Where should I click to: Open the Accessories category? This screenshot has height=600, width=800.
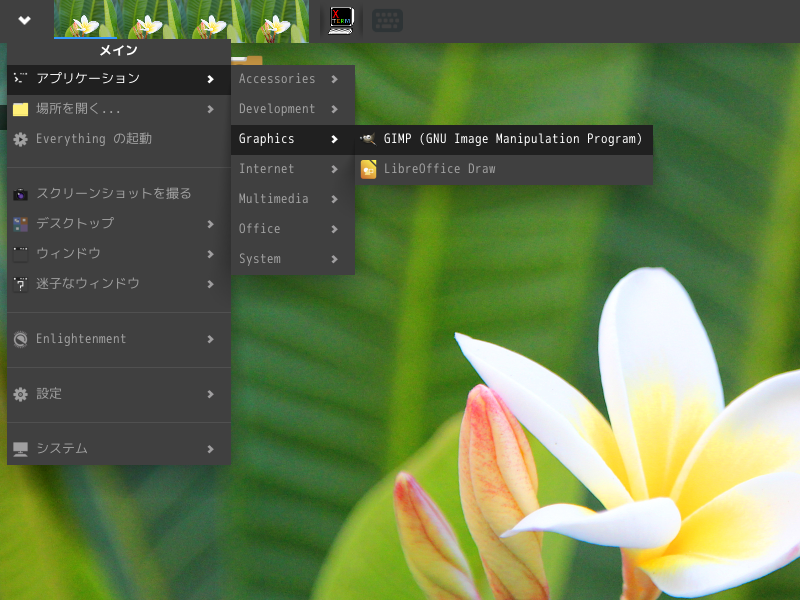pyautogui.click(x=293, y=79)
